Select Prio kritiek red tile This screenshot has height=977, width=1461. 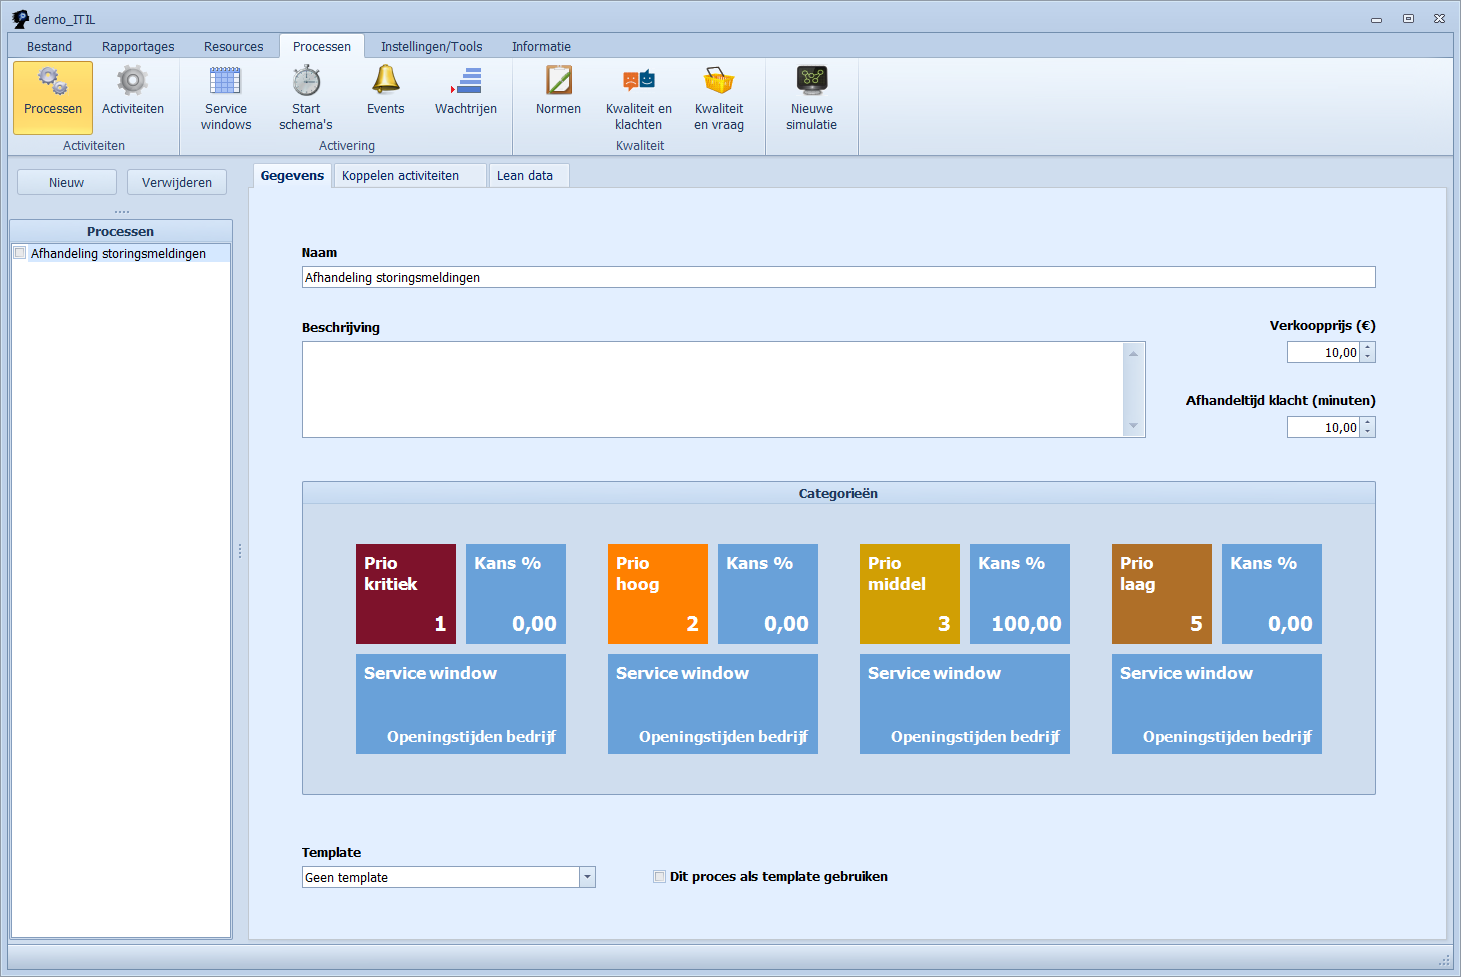pos(406,594)
